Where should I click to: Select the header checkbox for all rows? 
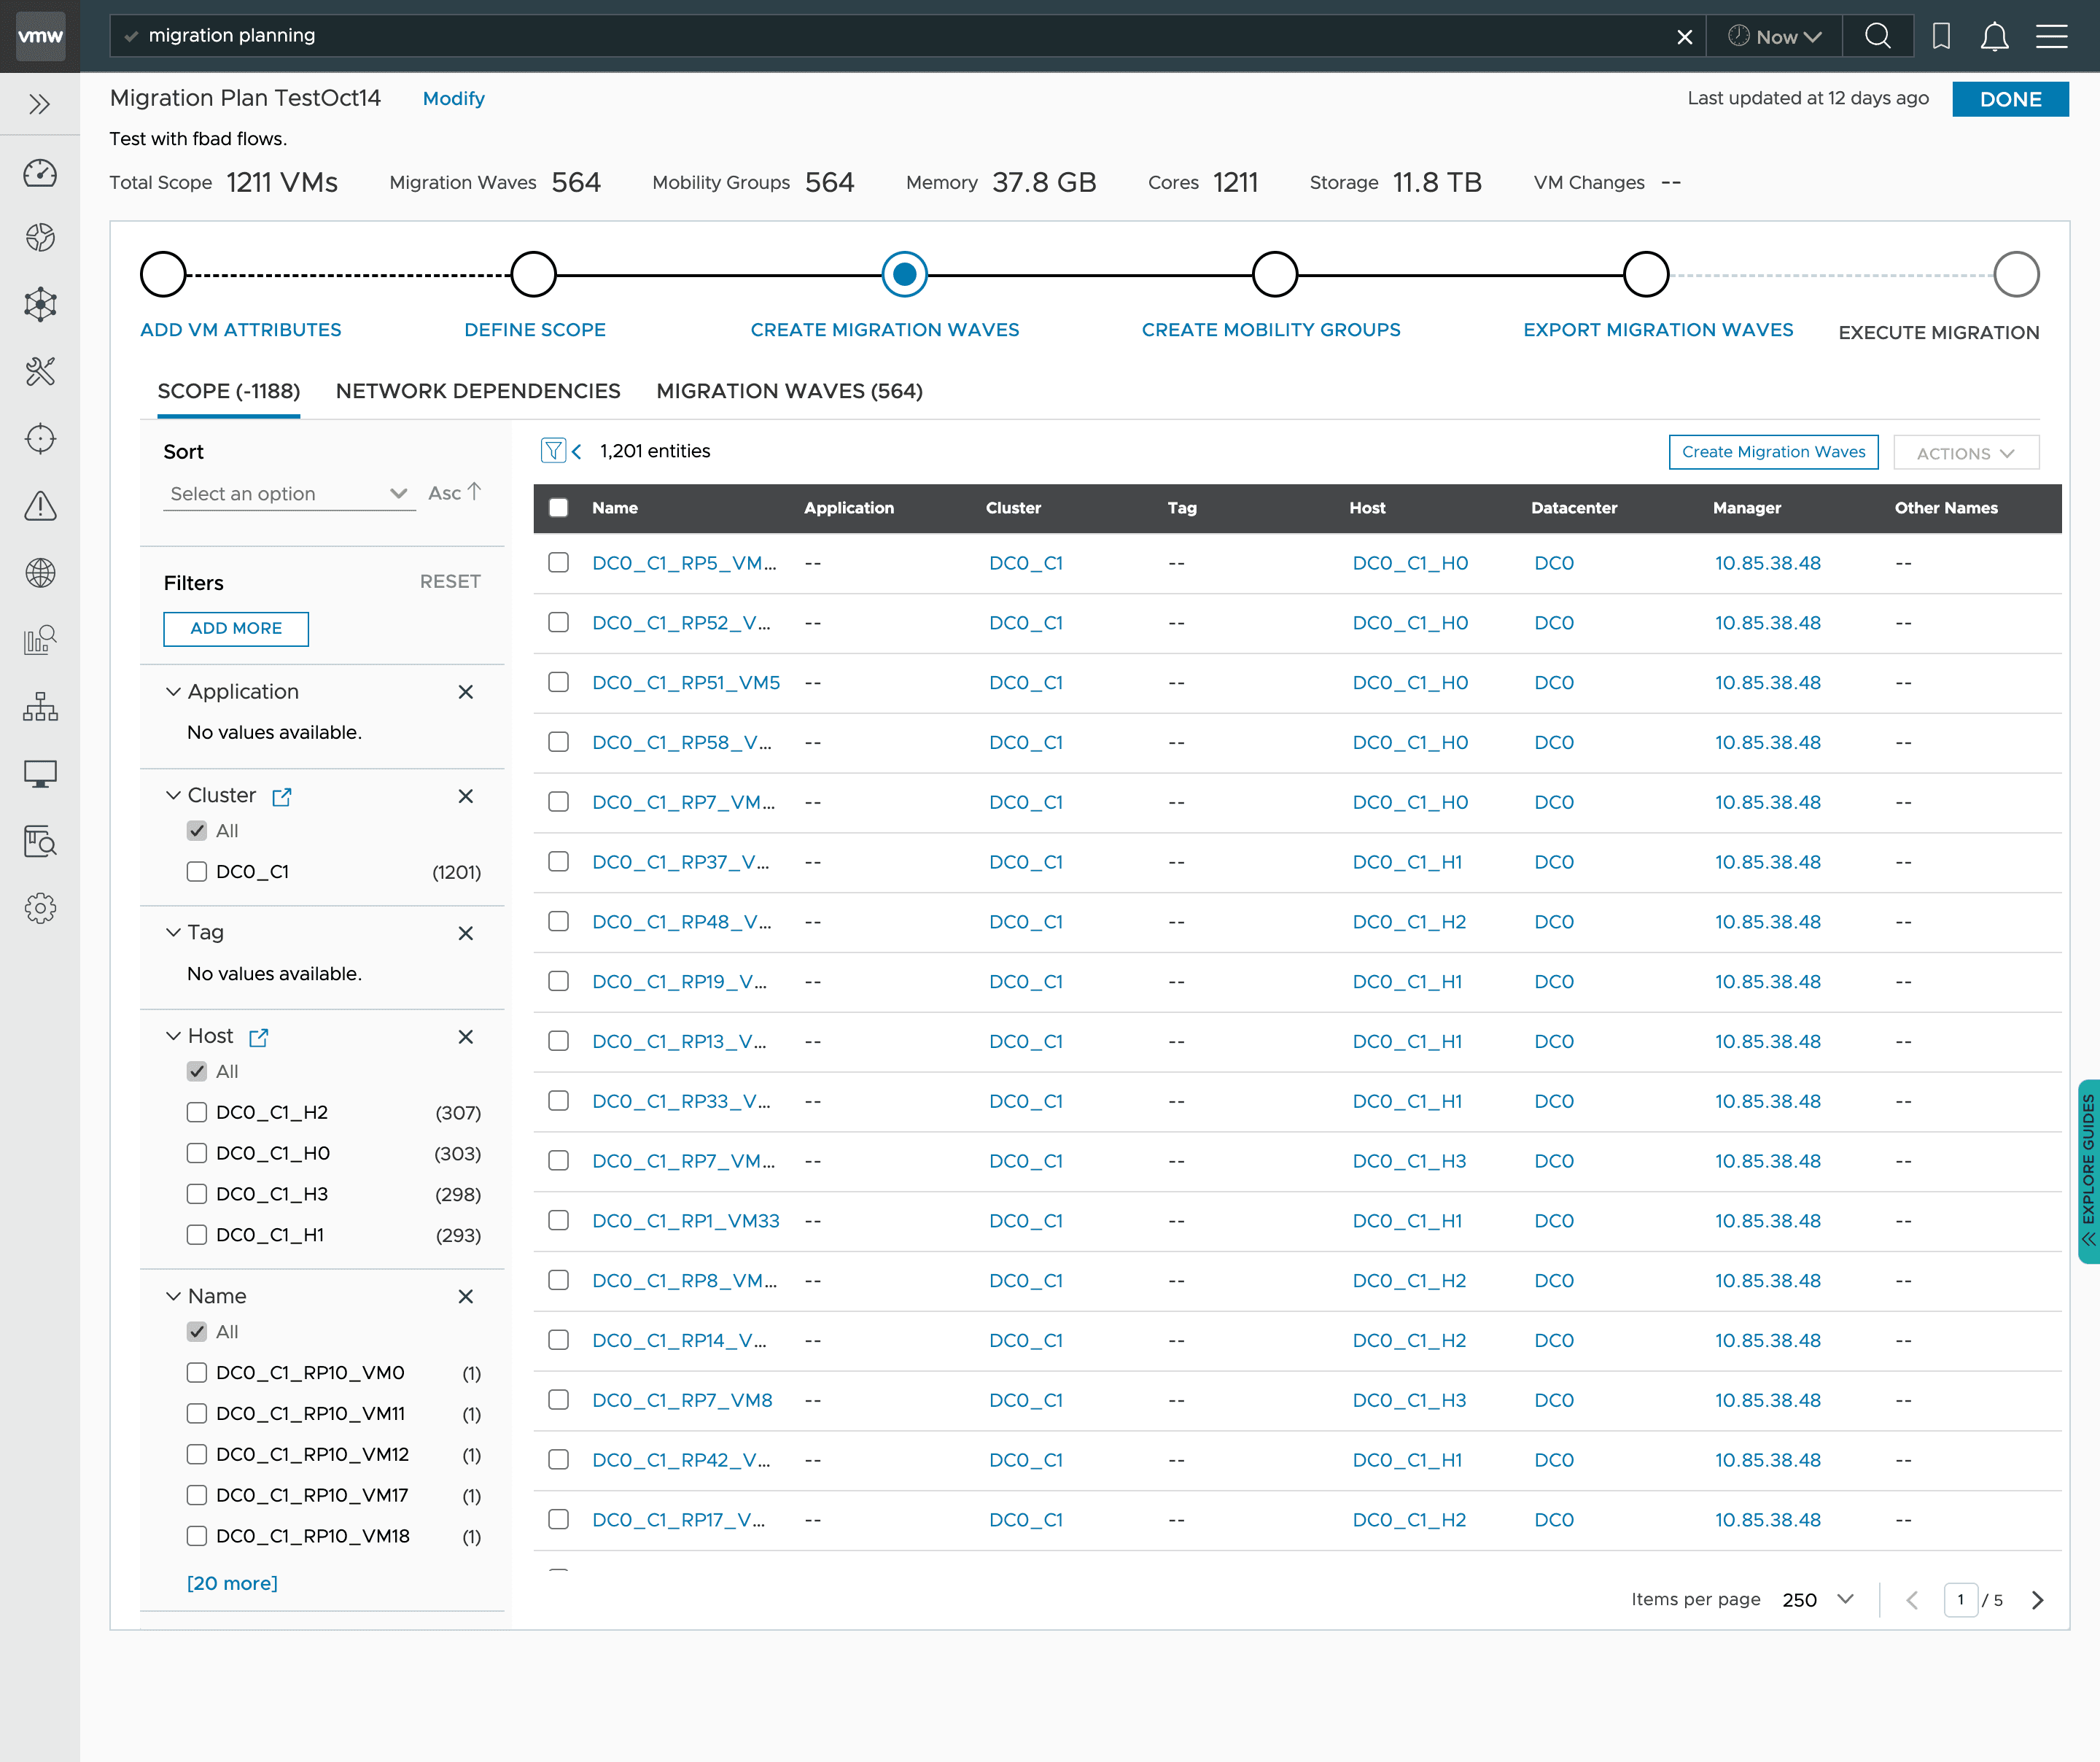[x=559, y=508]
